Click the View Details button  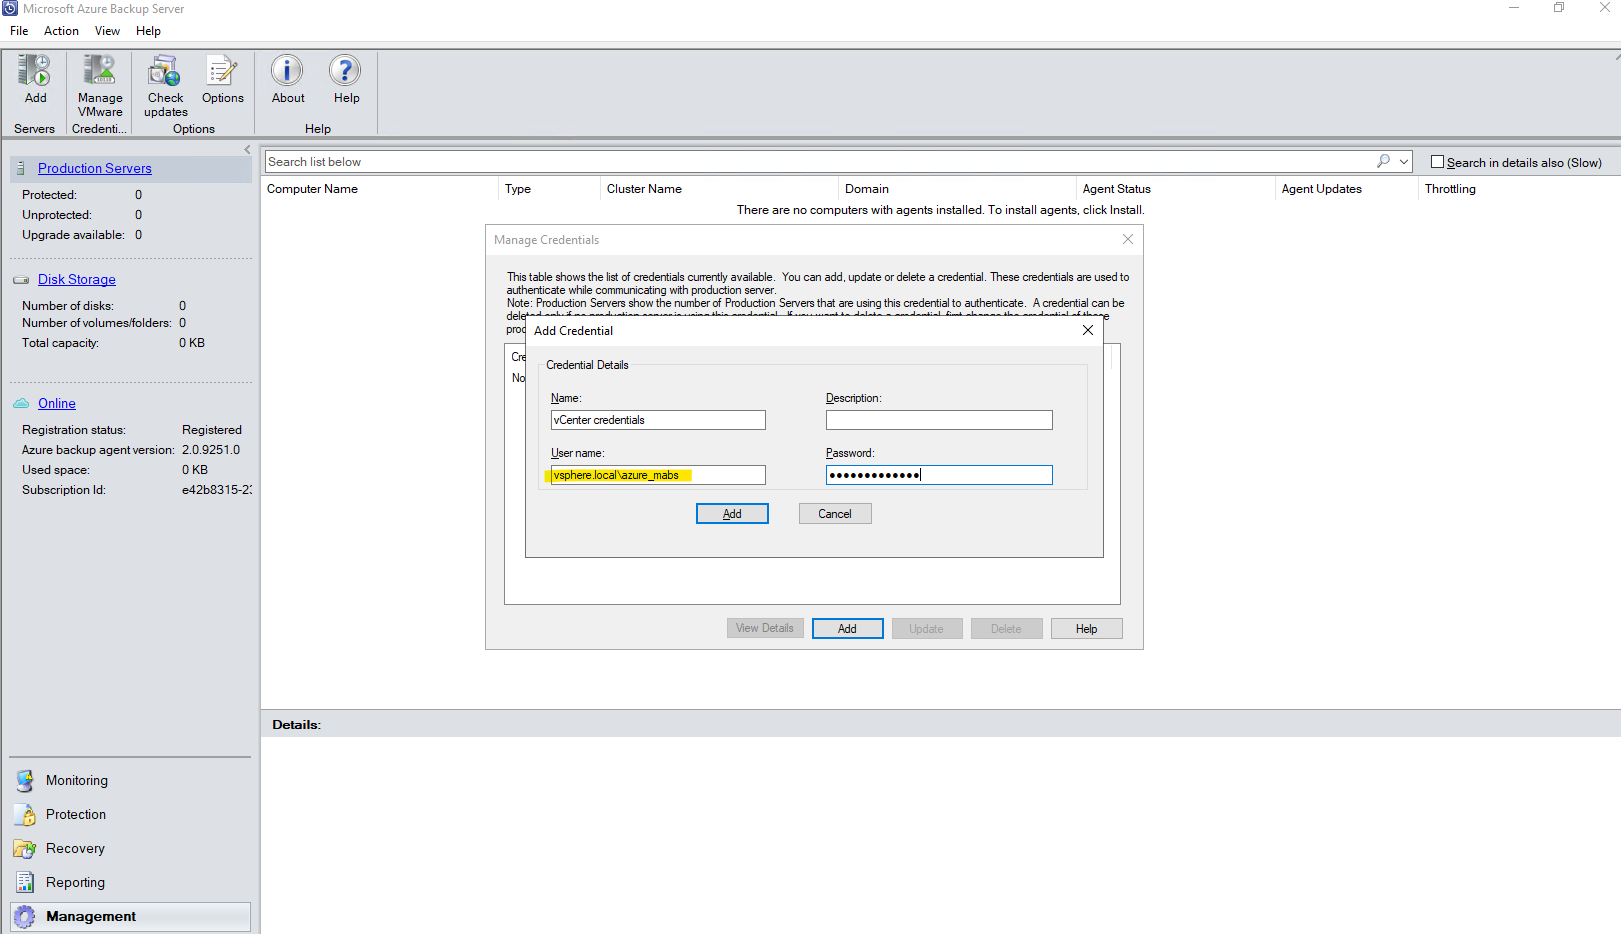(x=765, y=628)
